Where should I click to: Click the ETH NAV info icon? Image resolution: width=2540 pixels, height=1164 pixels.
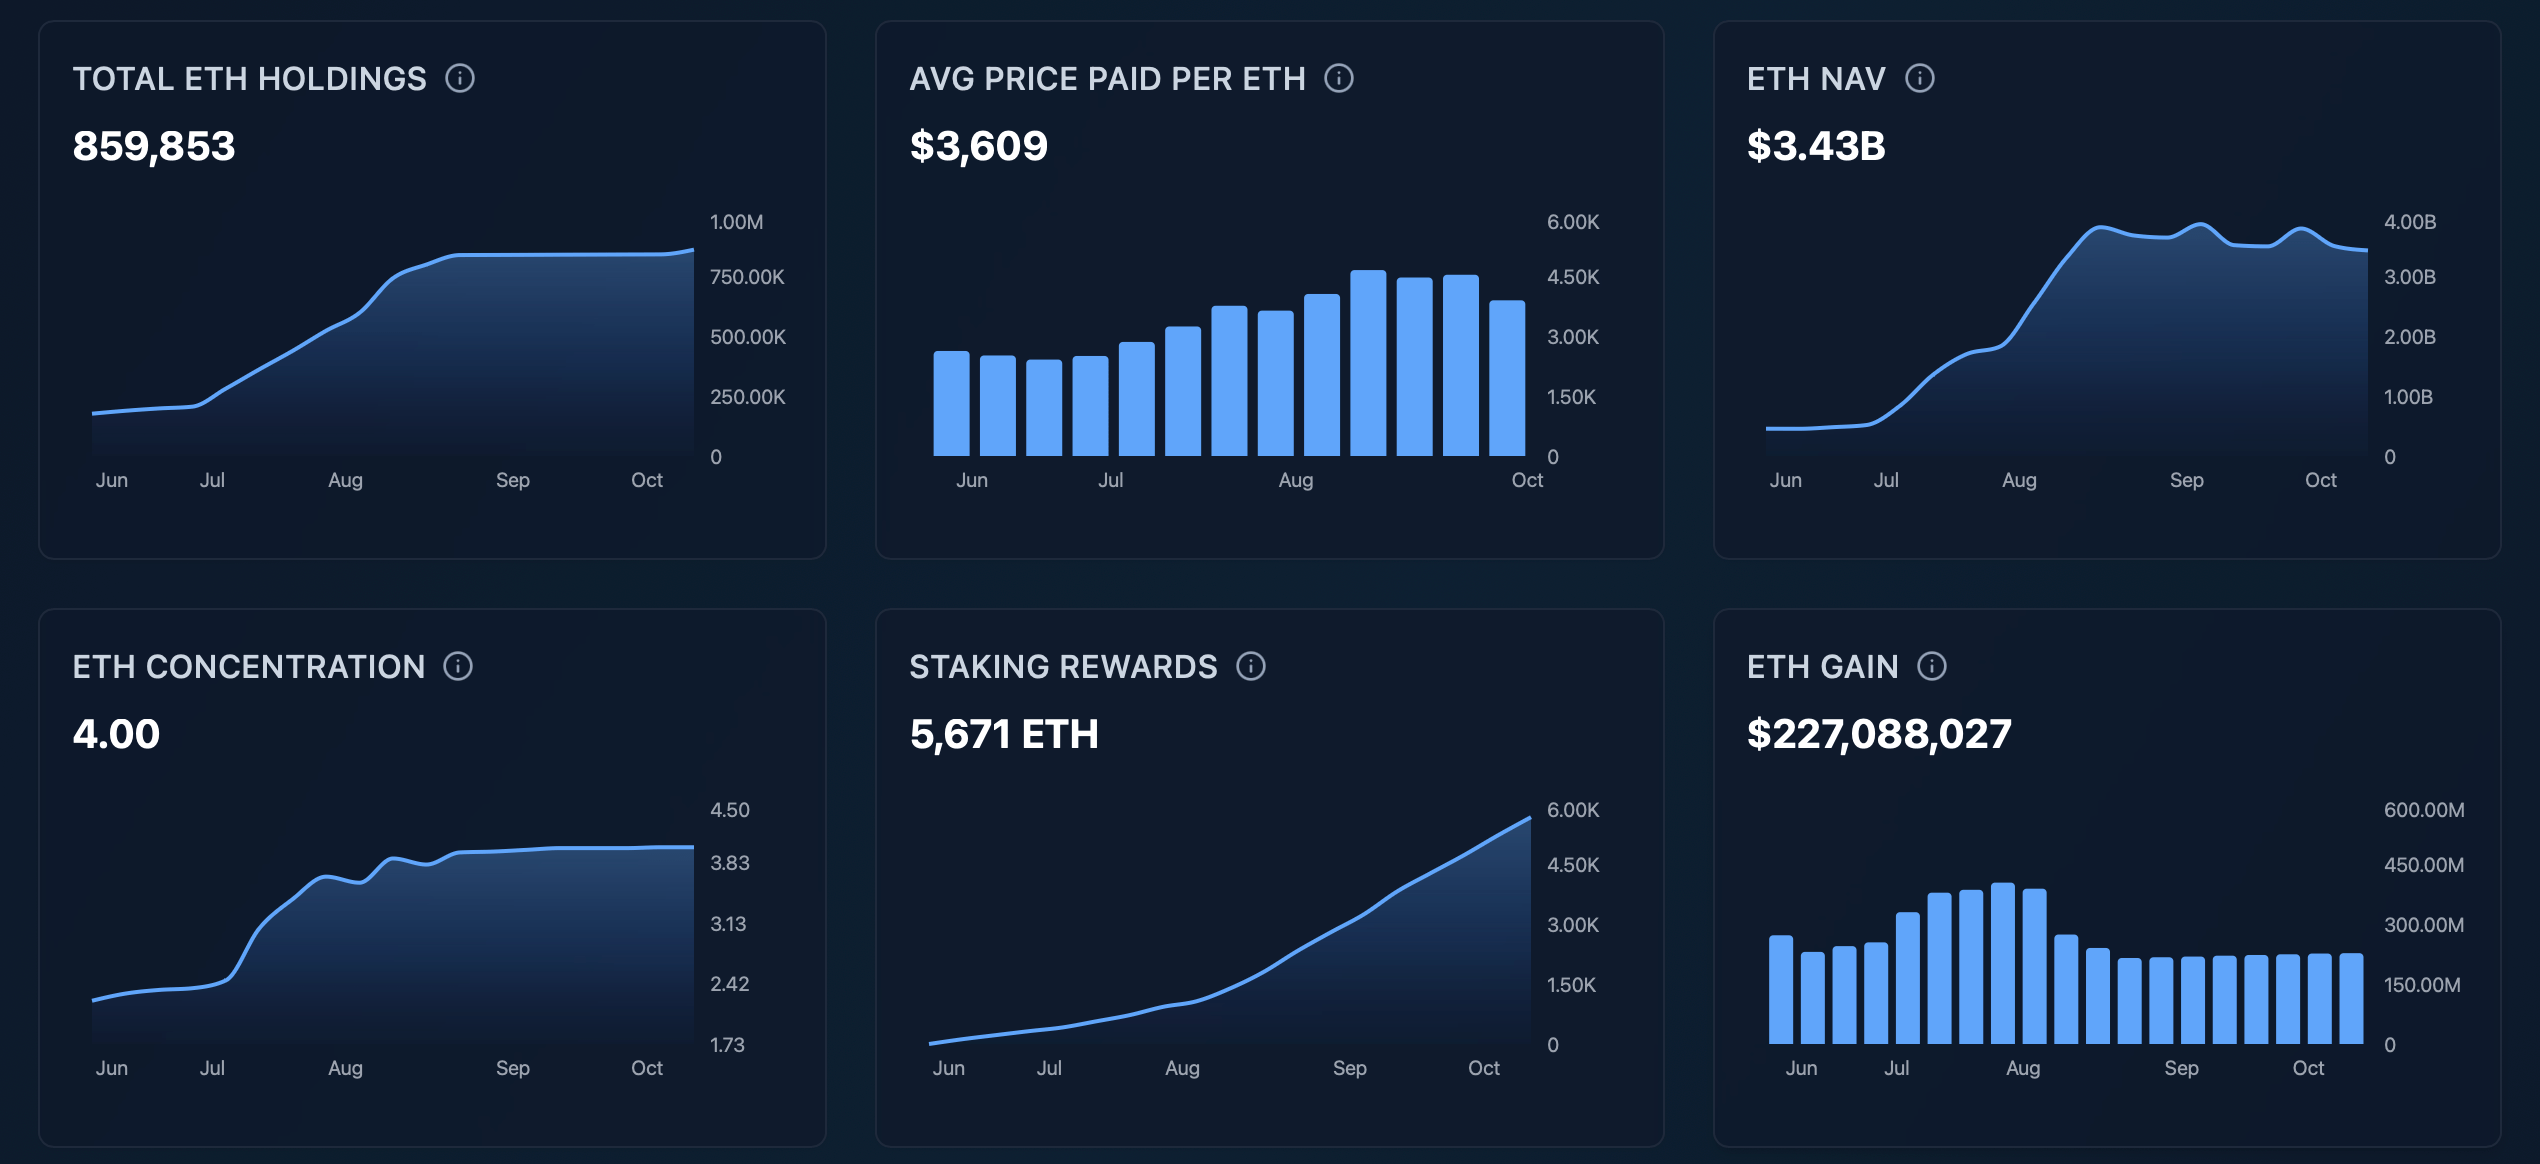pos(1920,78)
